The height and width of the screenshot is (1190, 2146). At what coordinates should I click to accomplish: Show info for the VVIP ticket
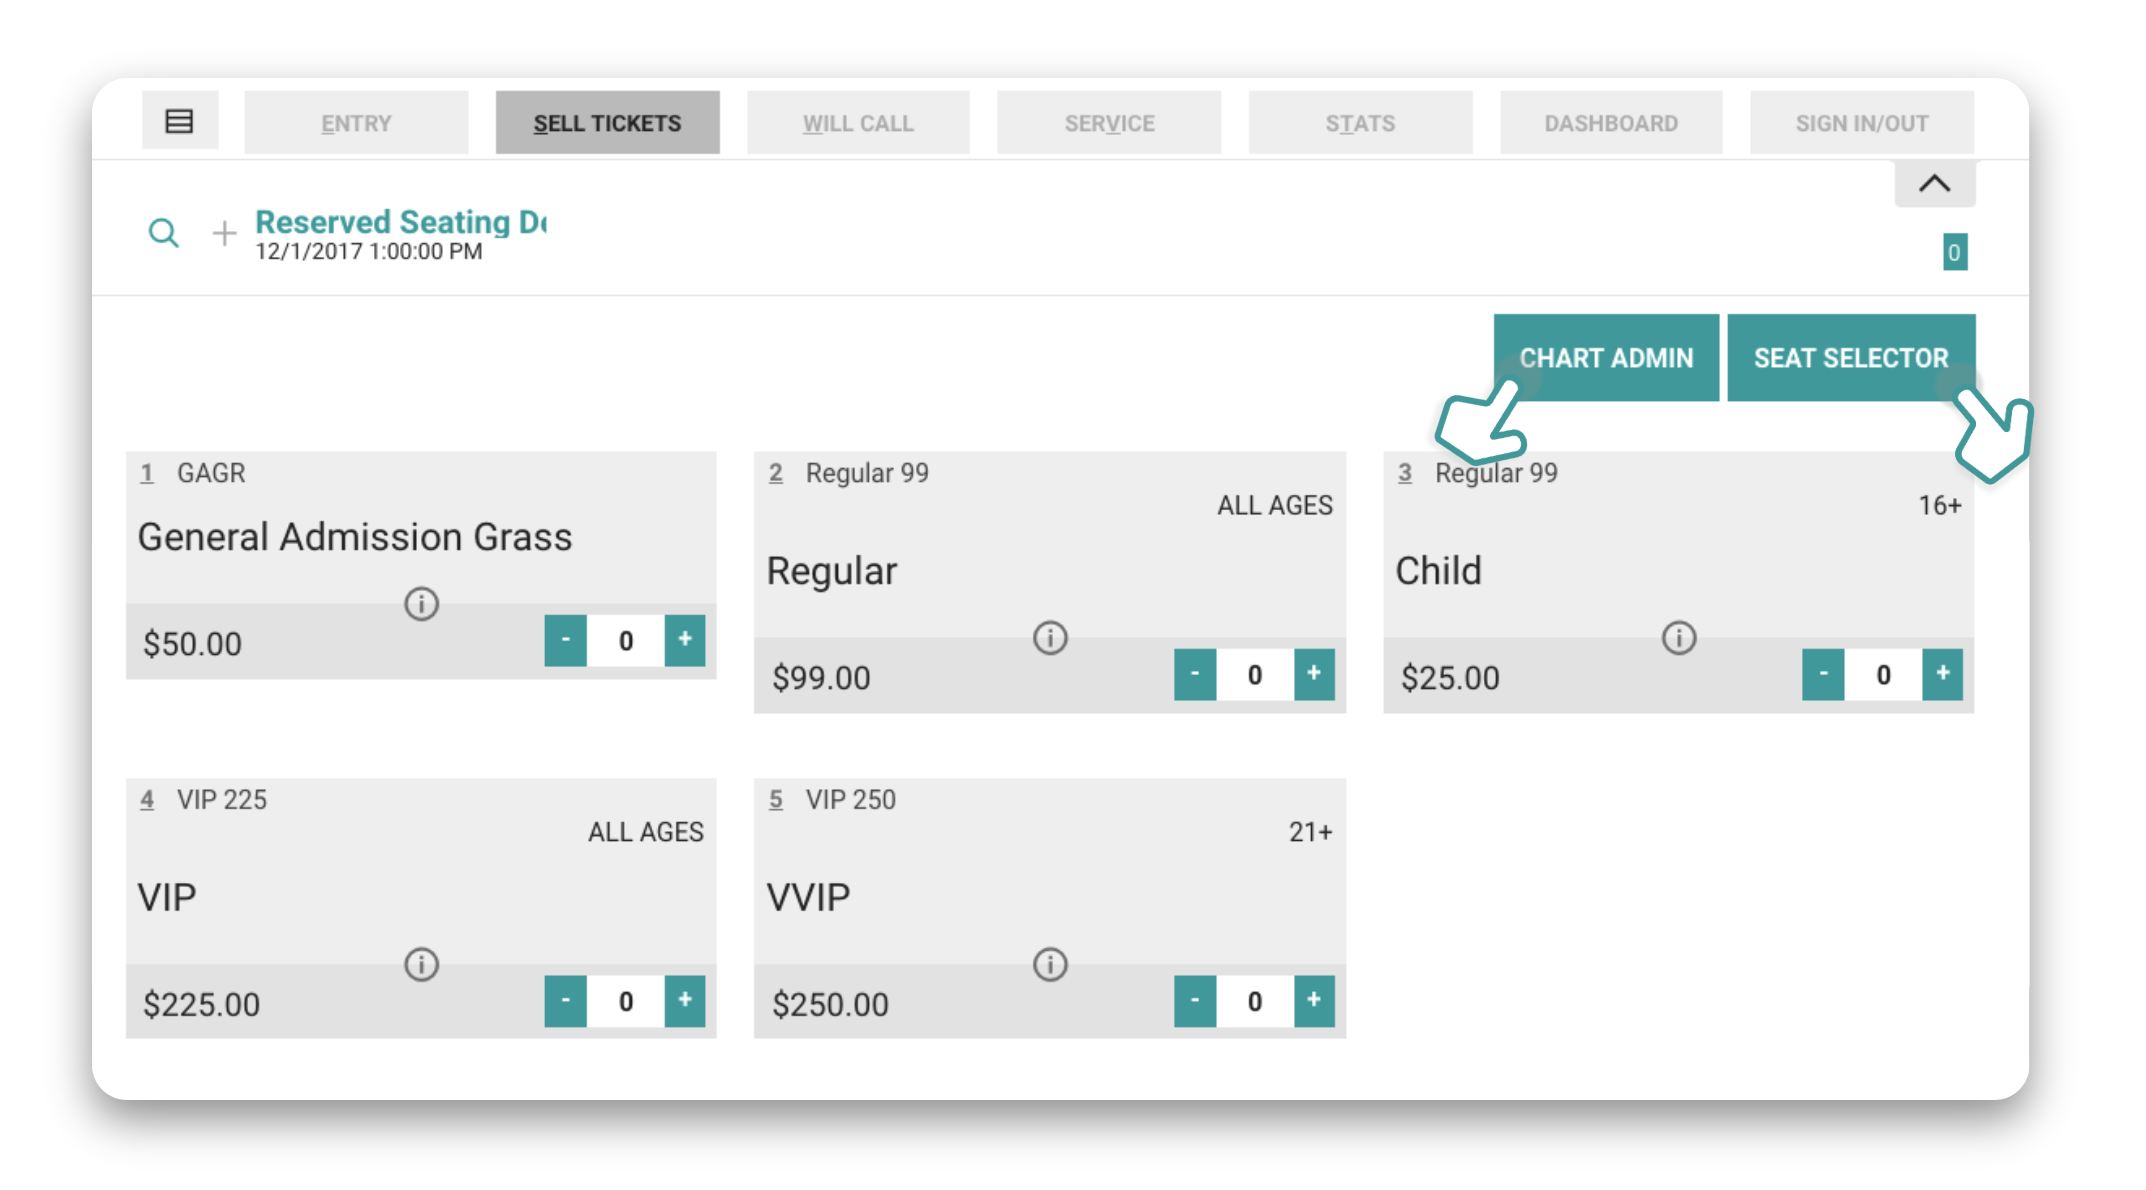coord(1050,965)
